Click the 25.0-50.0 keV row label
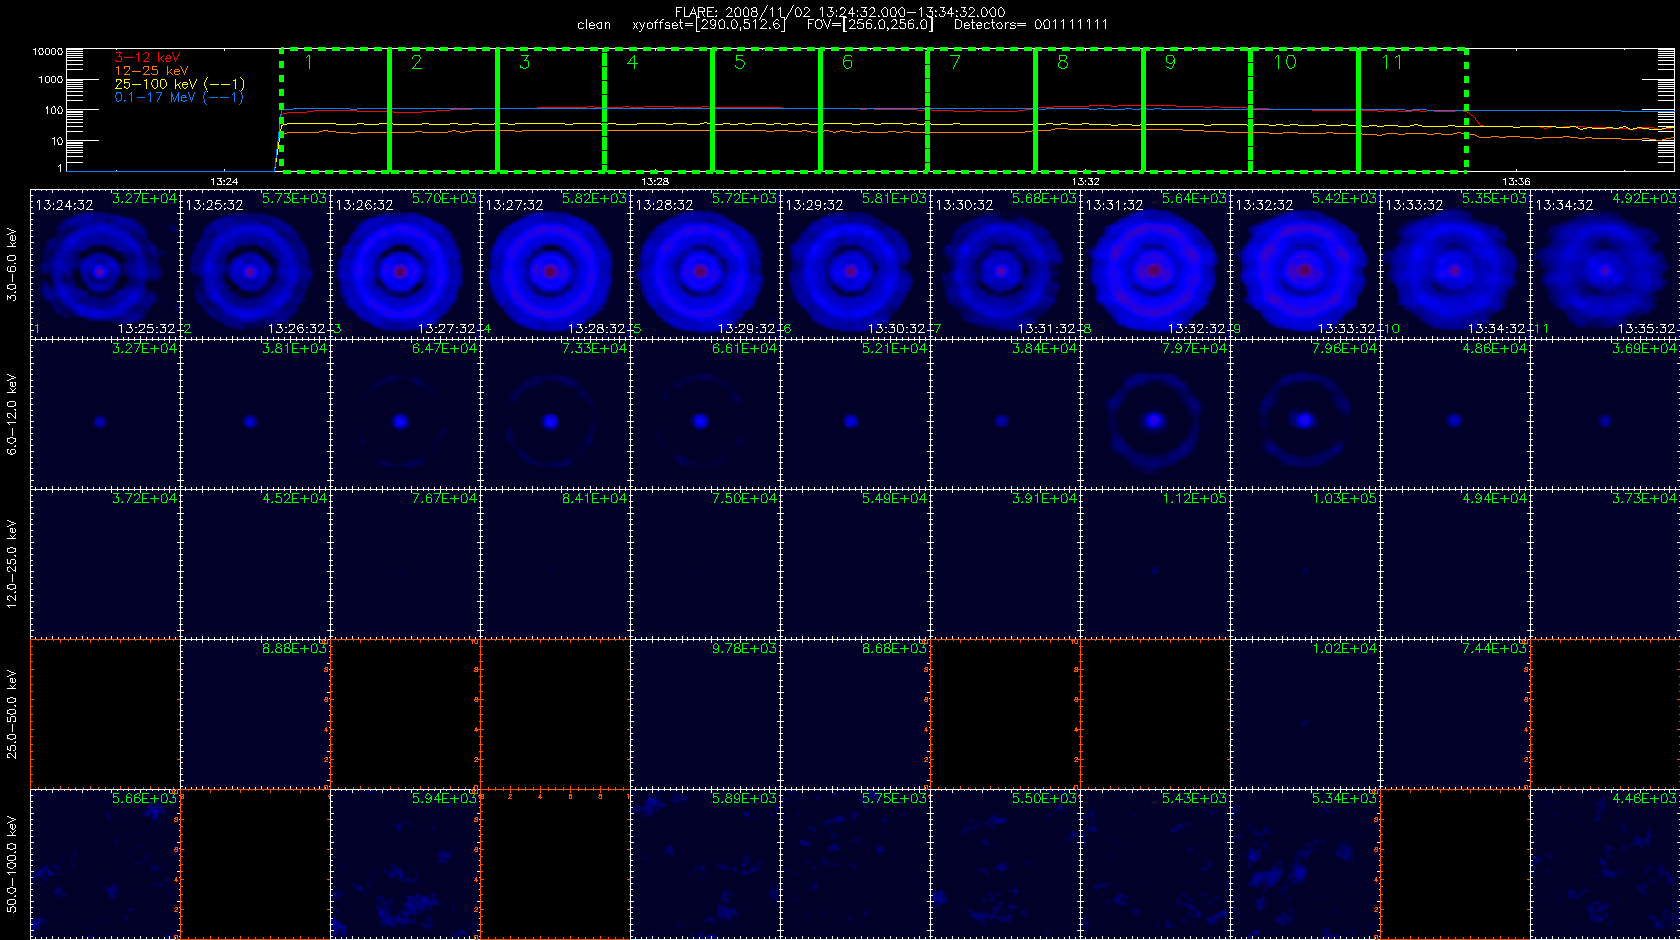This screenshot has height=940, width=1680. tap(12, 714)
